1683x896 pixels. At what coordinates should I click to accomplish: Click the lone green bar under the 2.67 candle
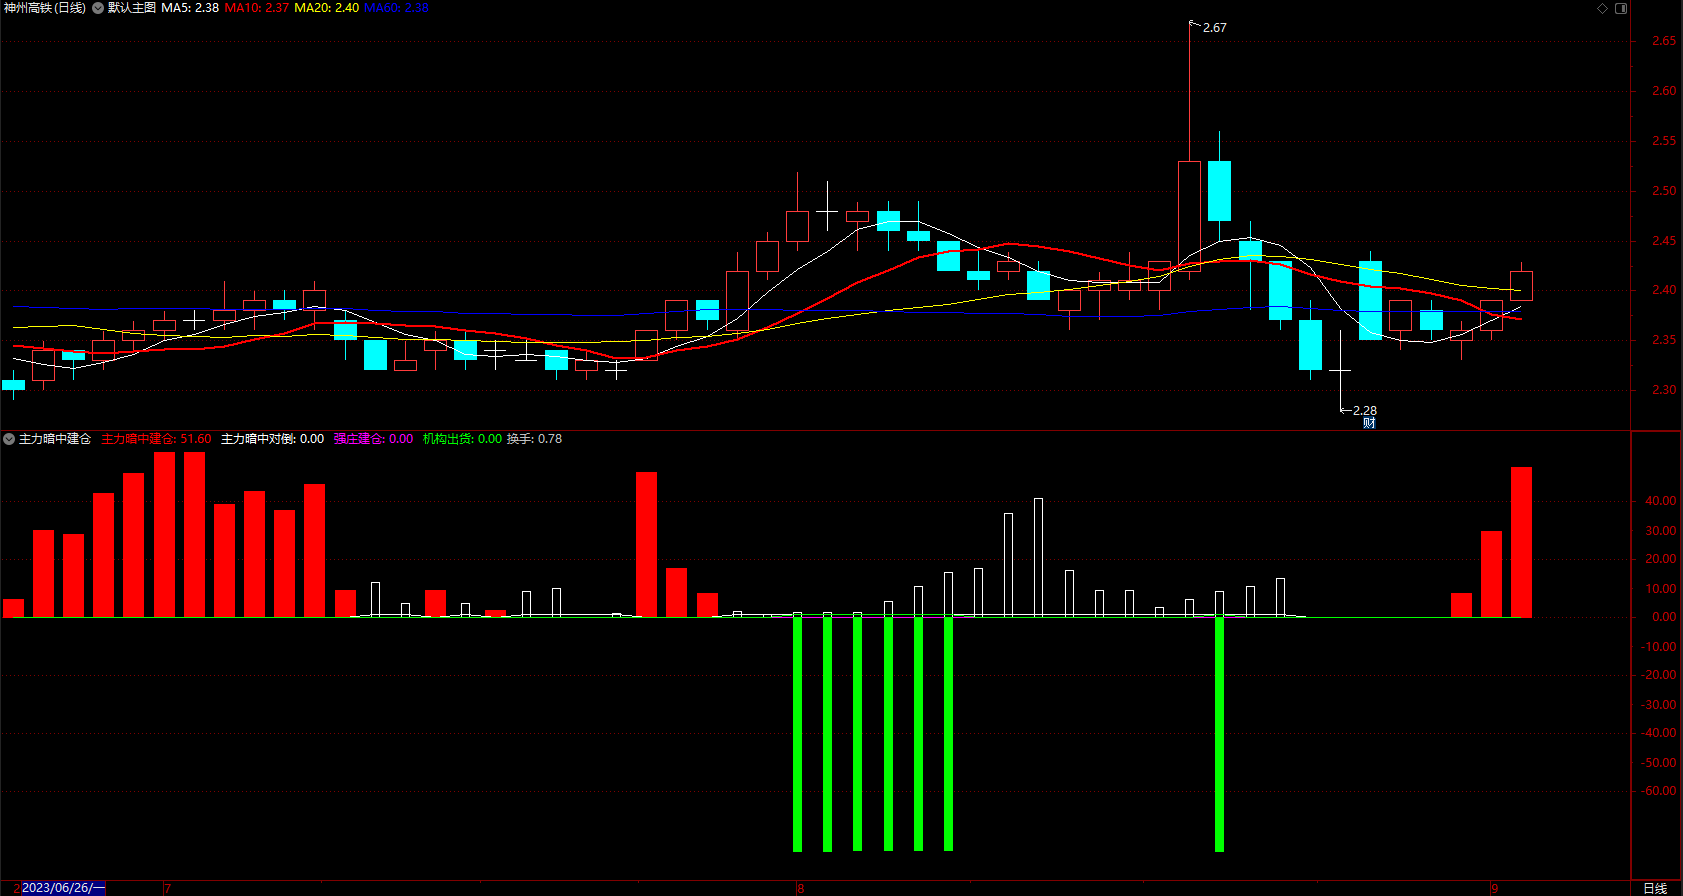coord(1219,734)
